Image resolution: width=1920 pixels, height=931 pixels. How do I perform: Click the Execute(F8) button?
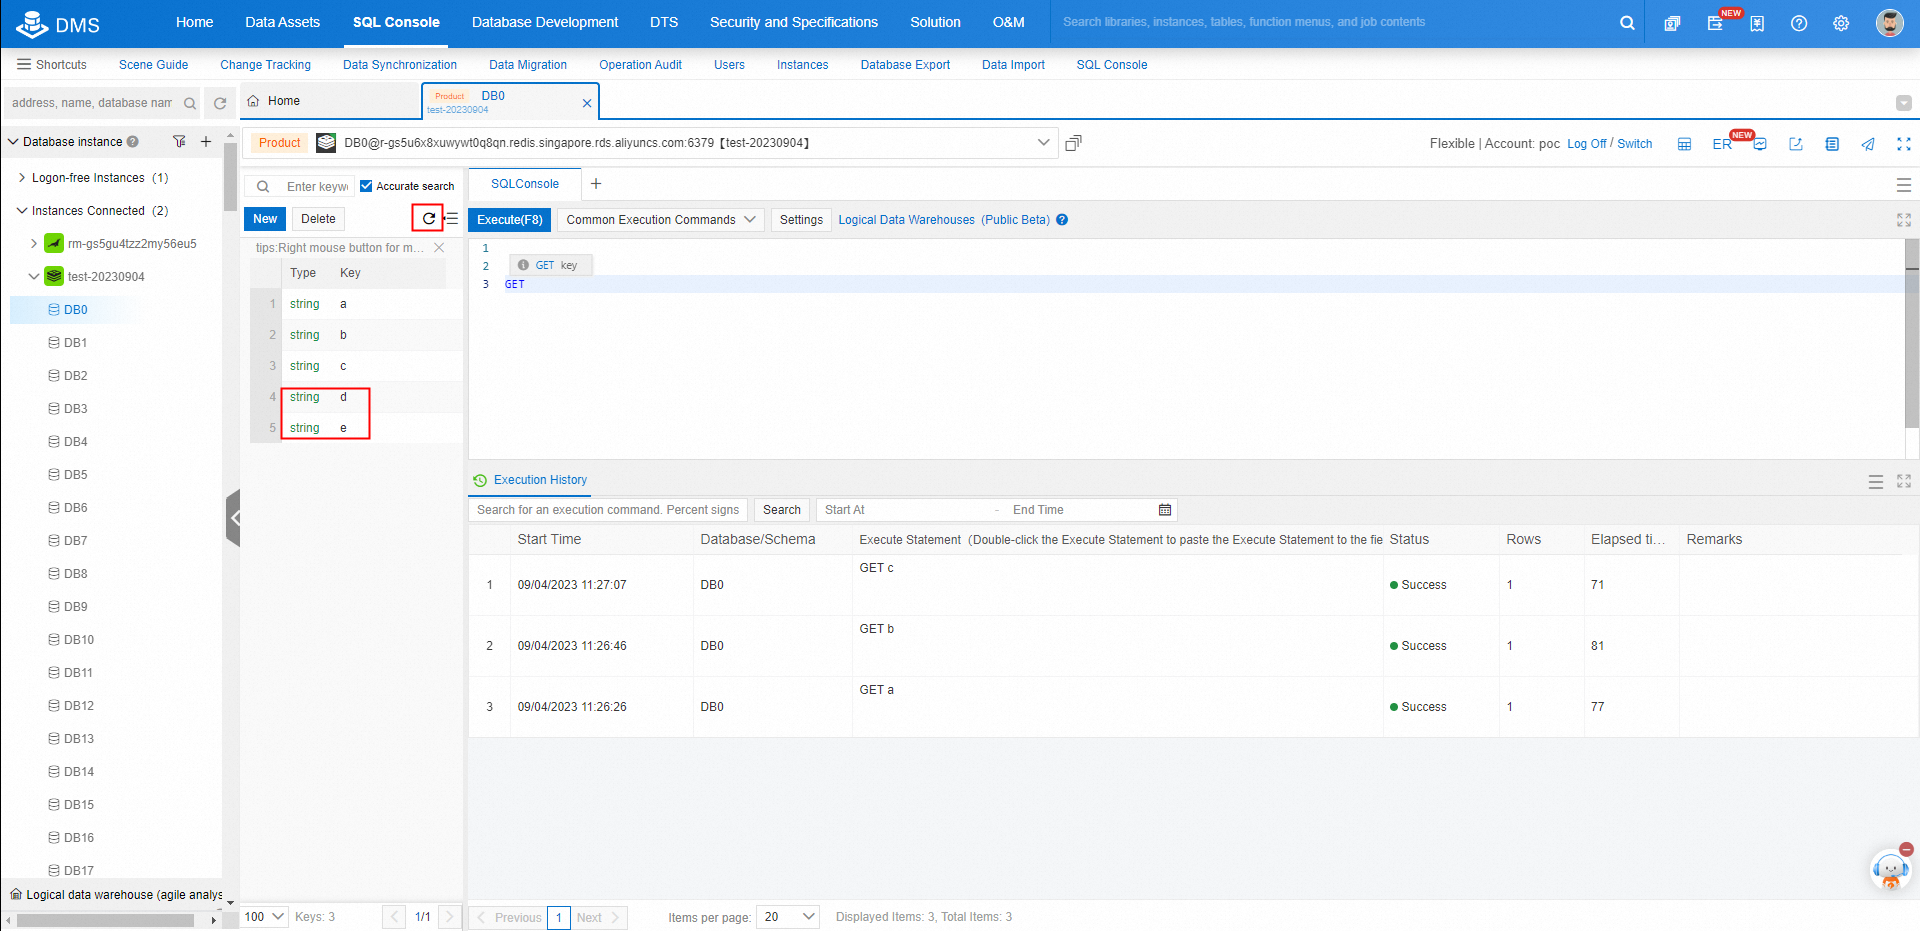(x=510, y=220)
